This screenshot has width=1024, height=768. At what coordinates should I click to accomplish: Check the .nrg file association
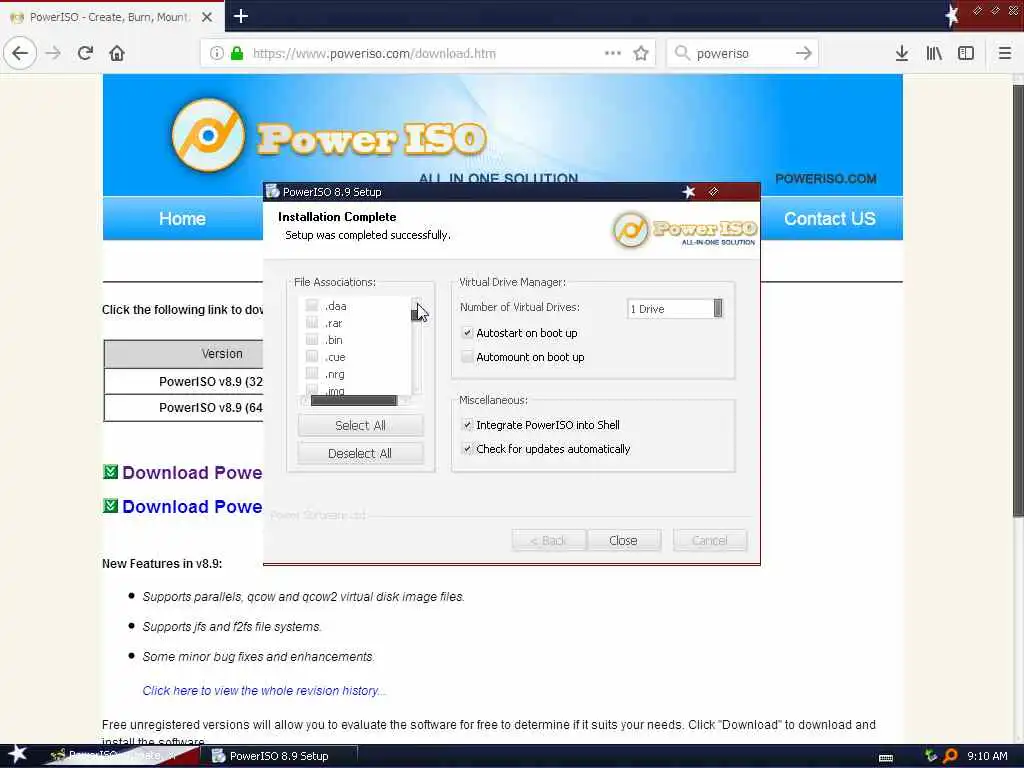click(x=312, y=374)
